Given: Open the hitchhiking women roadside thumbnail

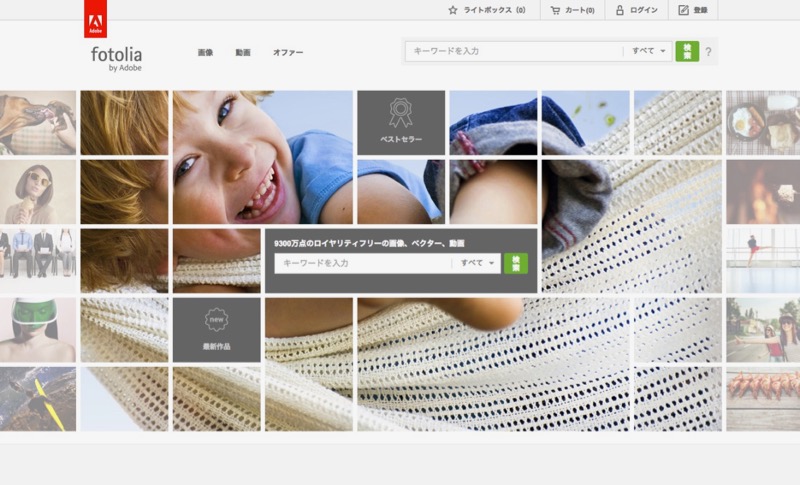Looking at the screenshot, I should (763, 330).
